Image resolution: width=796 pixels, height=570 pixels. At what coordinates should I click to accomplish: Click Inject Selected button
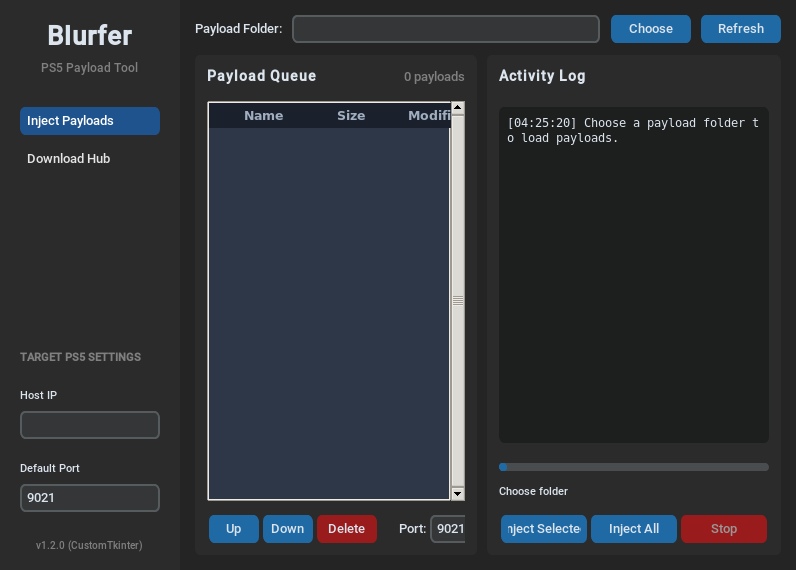pyautogui.click(x=544, y=529)
